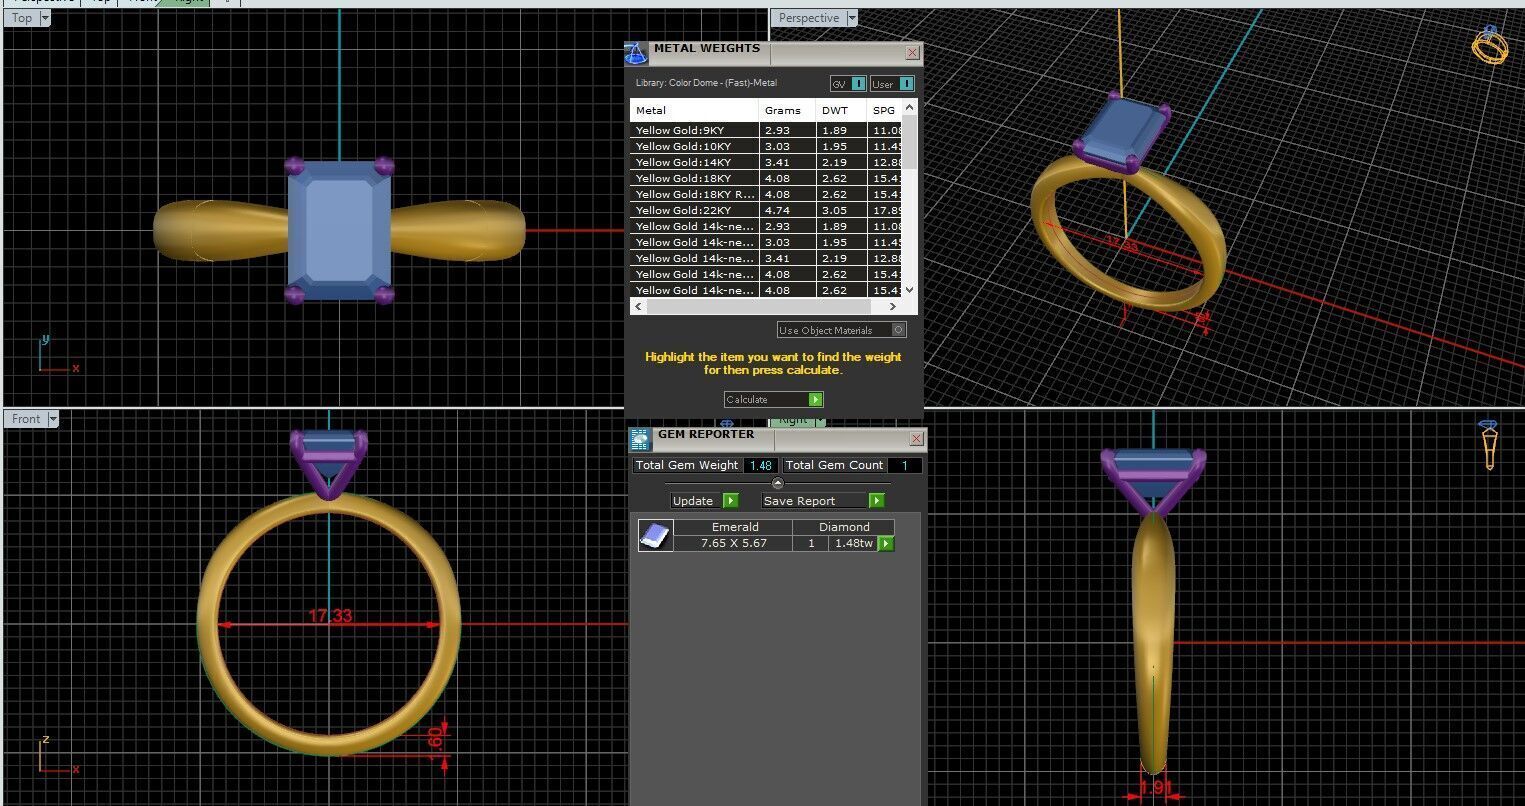Click the metal list scroll-left arrow
The width and height of the screenshot is (1525, 806).
point(638,306)
